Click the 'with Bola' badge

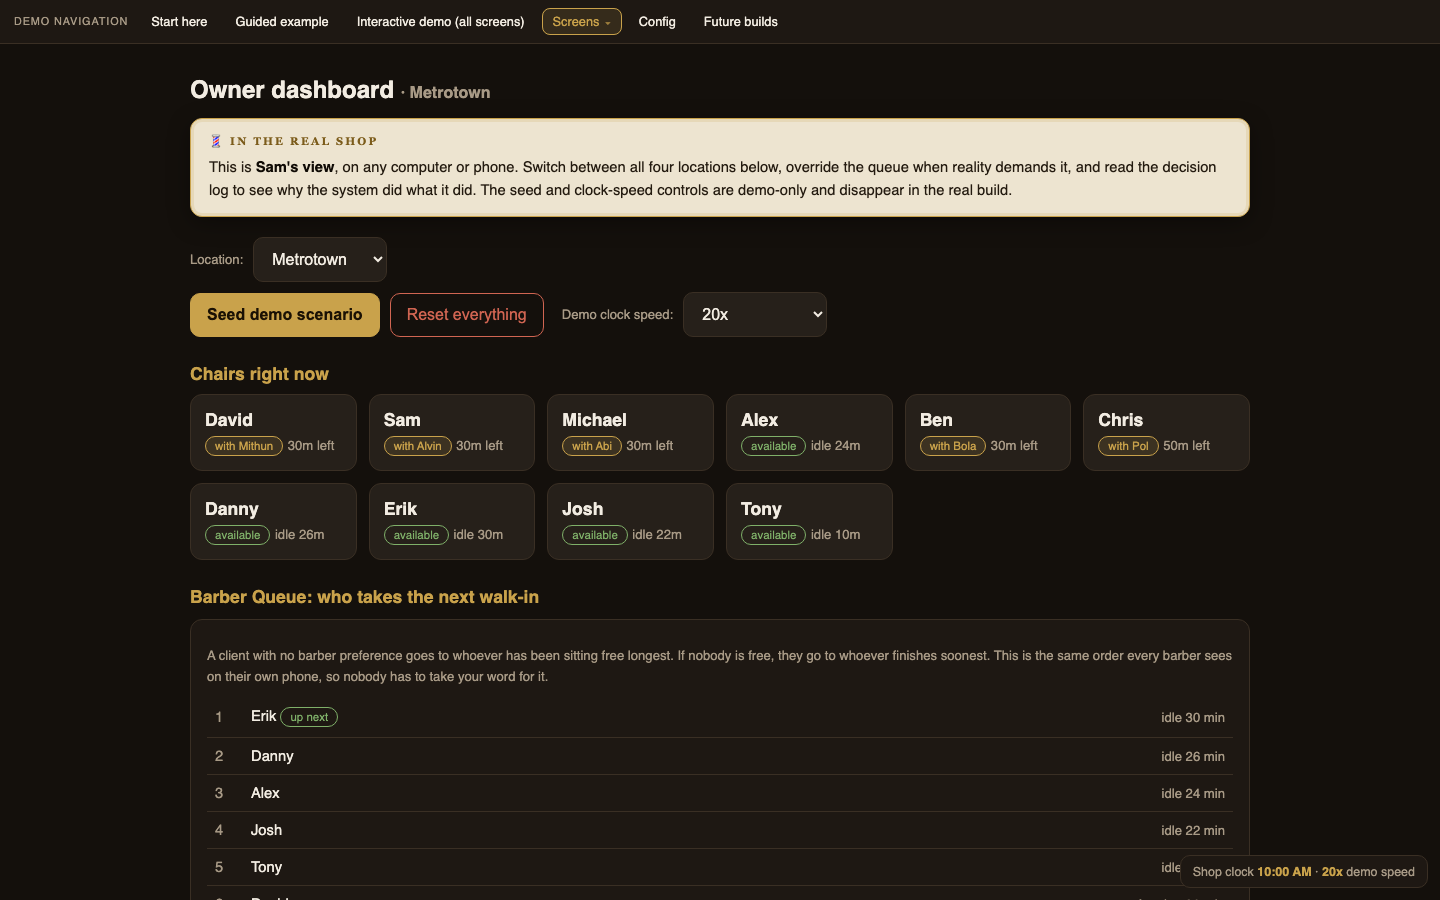tap(952, 446)
